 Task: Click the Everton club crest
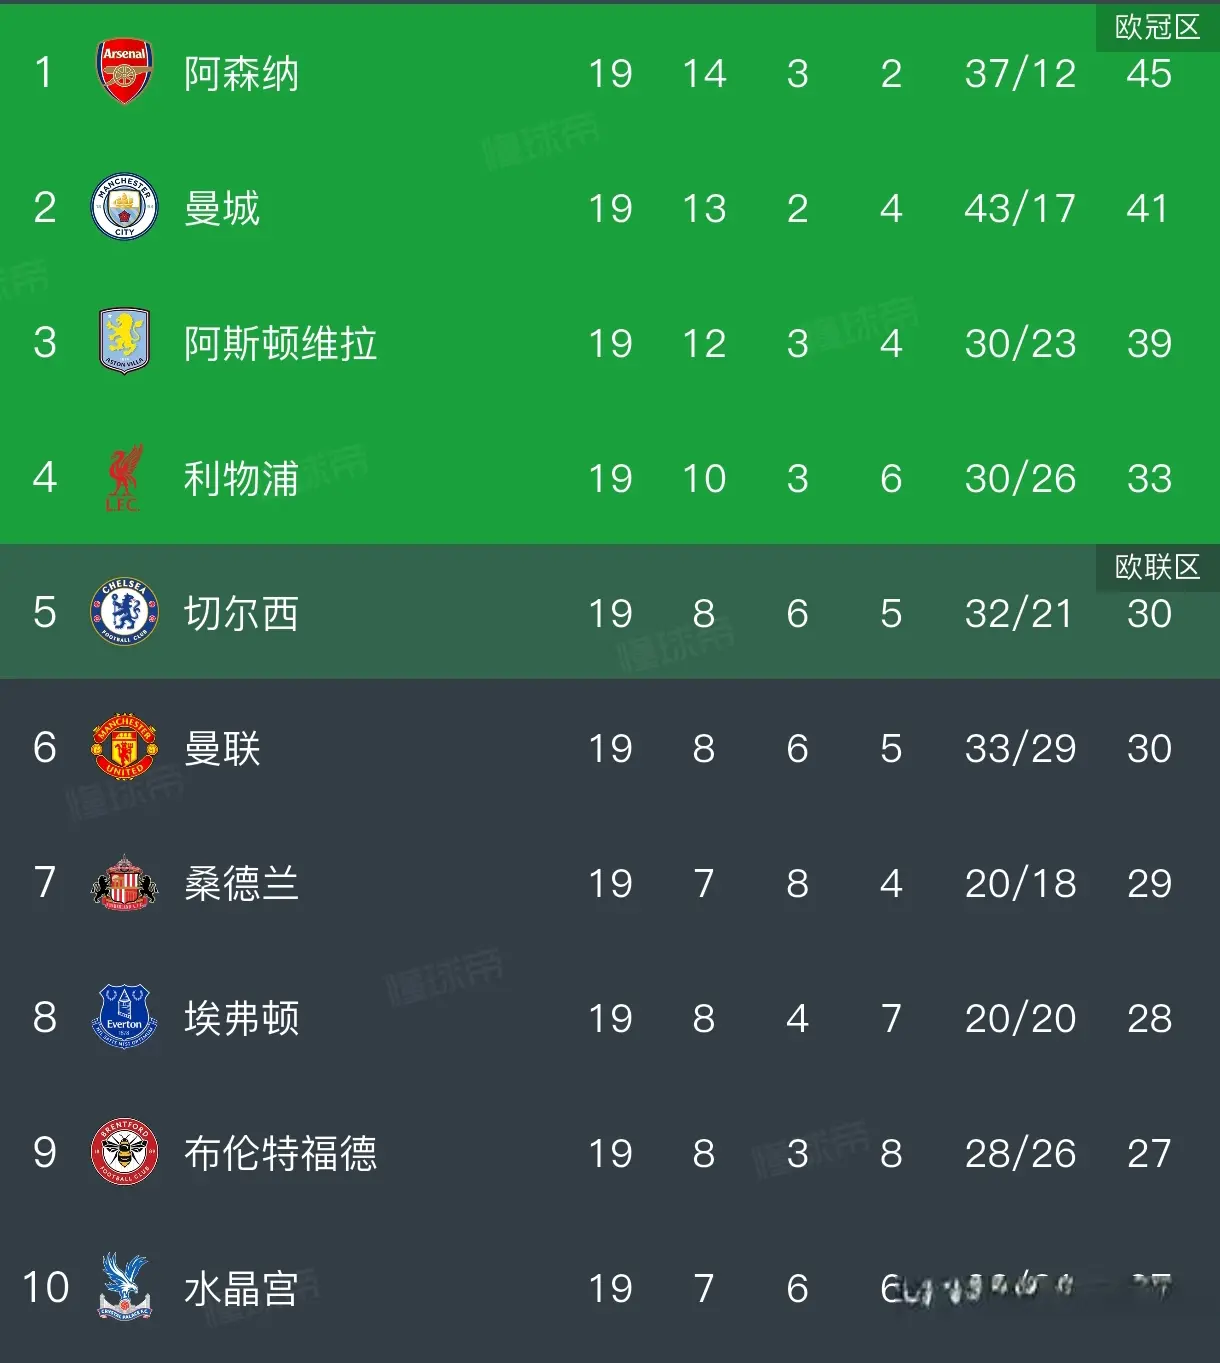(x=124, y=1017)
